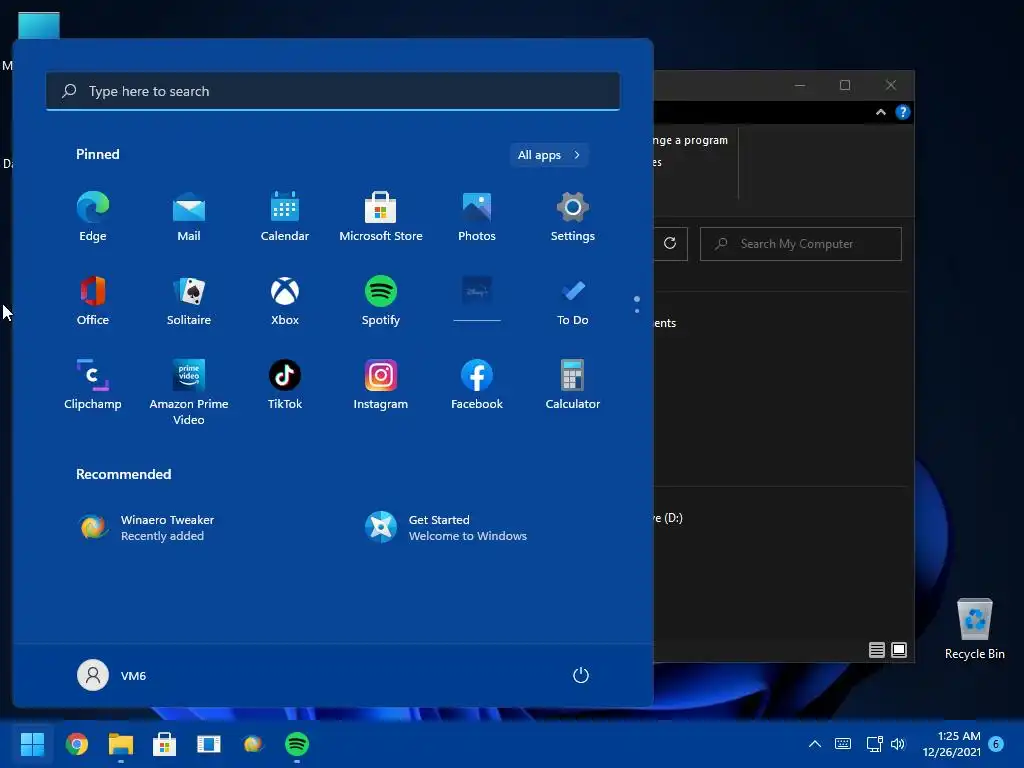Viewport: 1024px width, 768px height.
Task: Open Settings from pinned apps
Action: (573, 217)
